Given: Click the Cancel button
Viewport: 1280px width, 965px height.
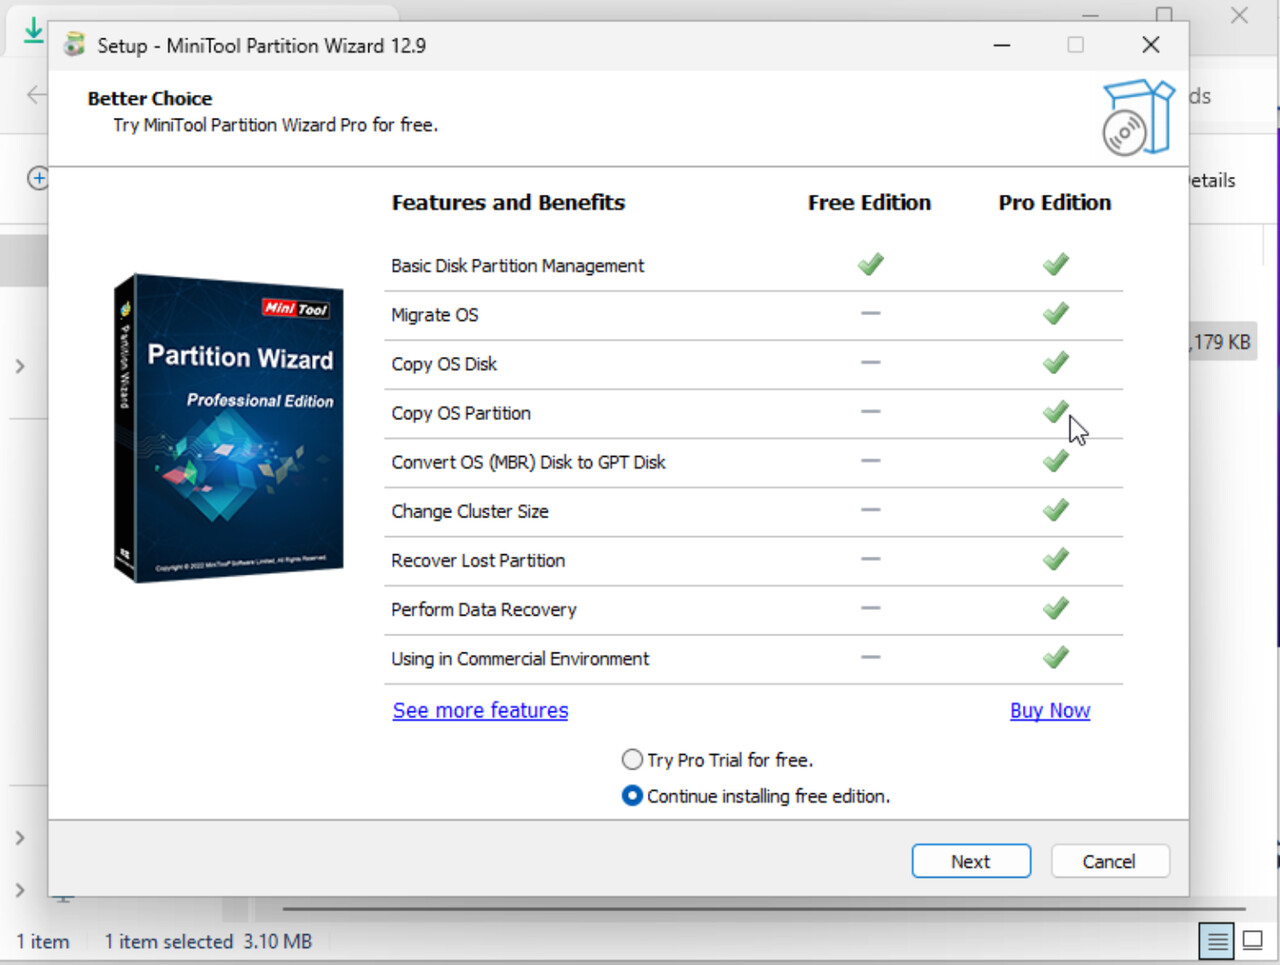Looking at the screenshot, I should pyautogui.click(x=1109, y=861).
